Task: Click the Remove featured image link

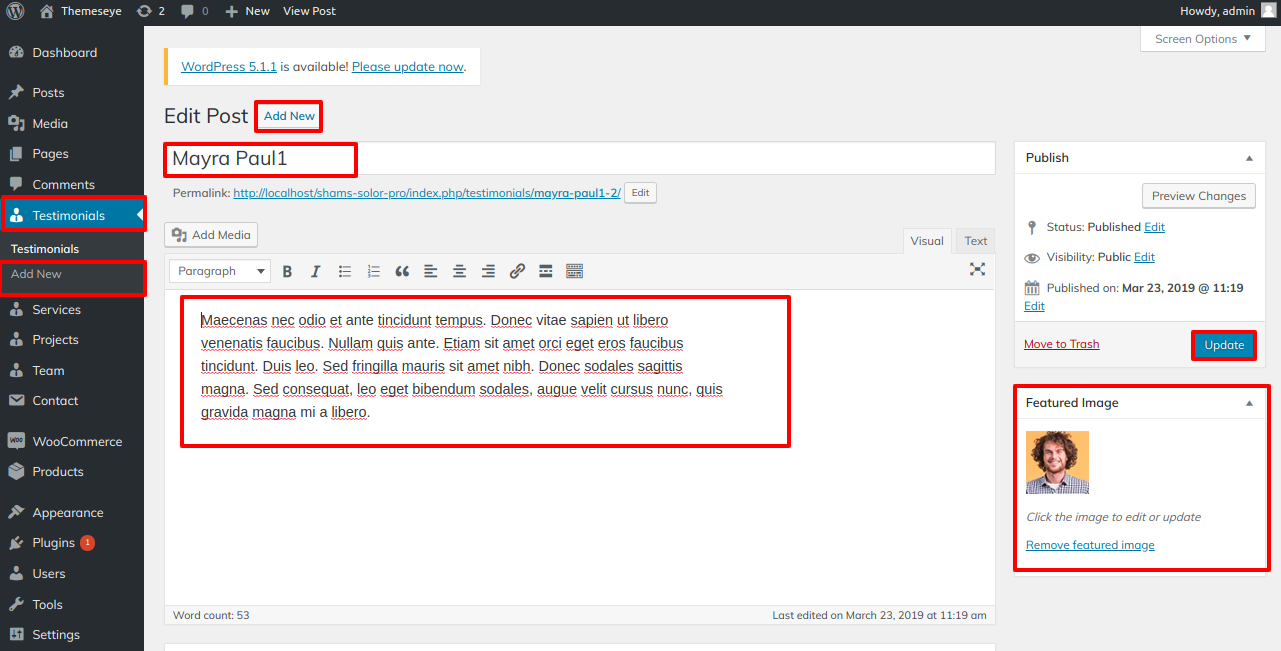Action: 1090,545
